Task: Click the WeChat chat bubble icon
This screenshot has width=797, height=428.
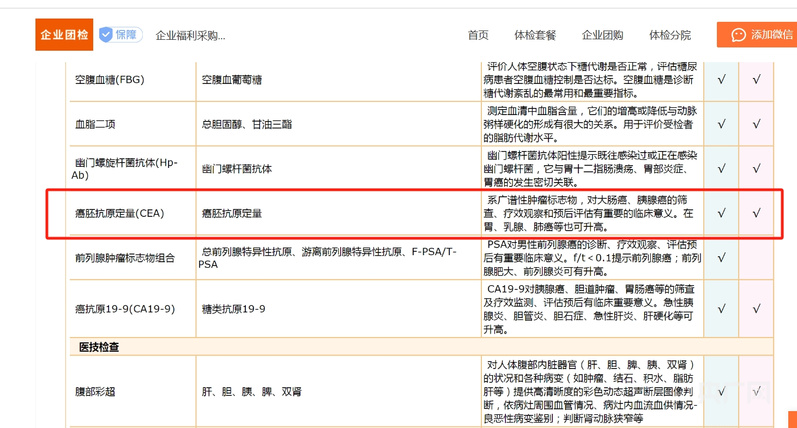Action: [738, 35]
